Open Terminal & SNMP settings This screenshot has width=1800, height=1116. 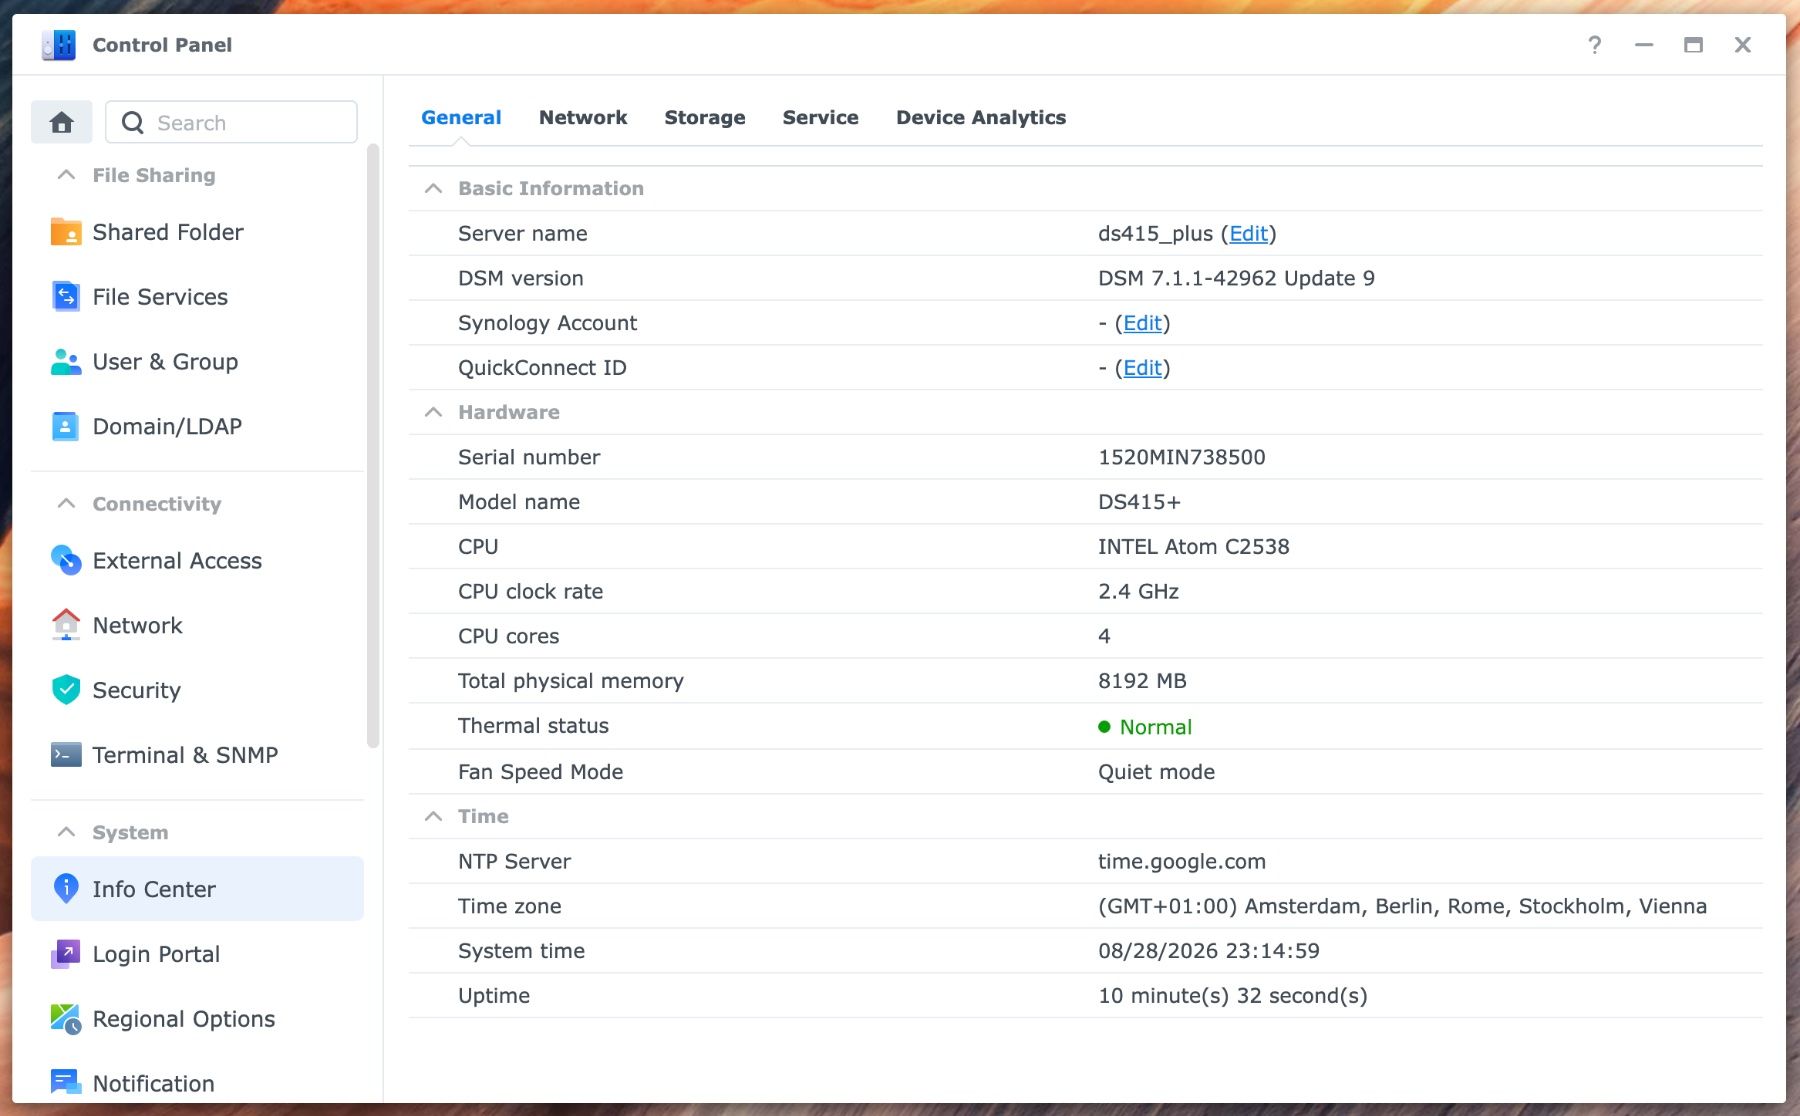coord(197,755)
